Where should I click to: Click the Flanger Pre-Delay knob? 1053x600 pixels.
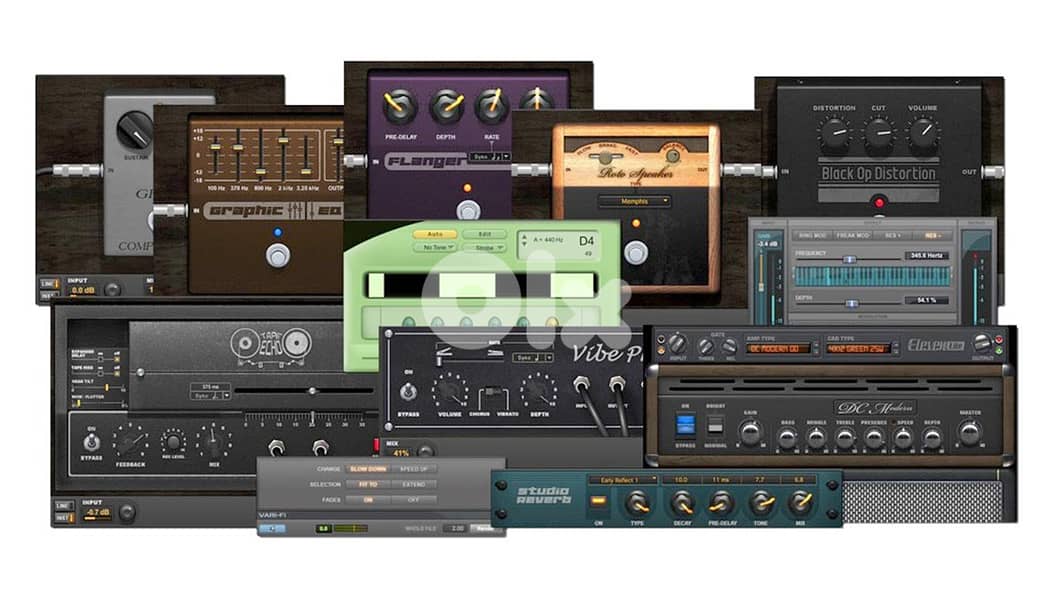(400, 107)
